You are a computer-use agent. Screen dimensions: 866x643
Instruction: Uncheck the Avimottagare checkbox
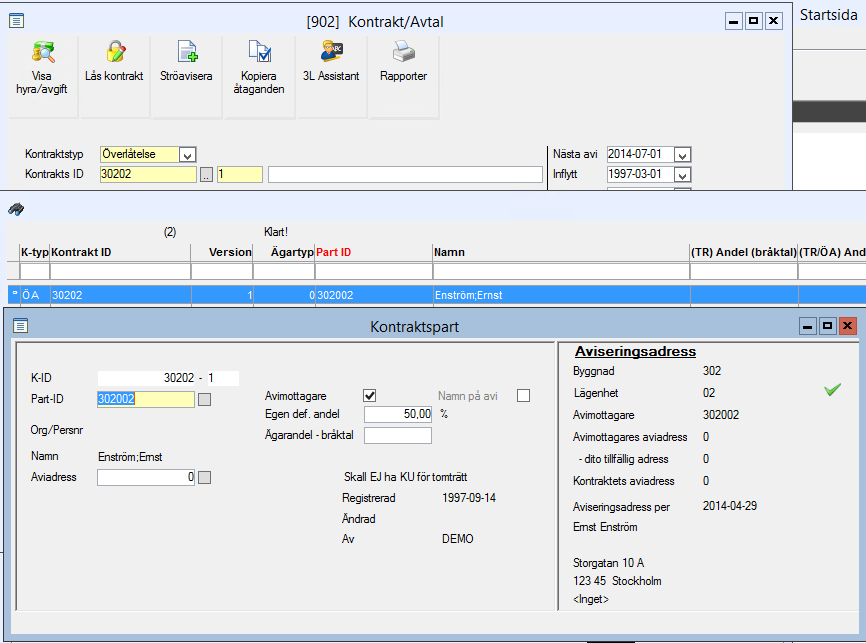click(x=369, y=396)
